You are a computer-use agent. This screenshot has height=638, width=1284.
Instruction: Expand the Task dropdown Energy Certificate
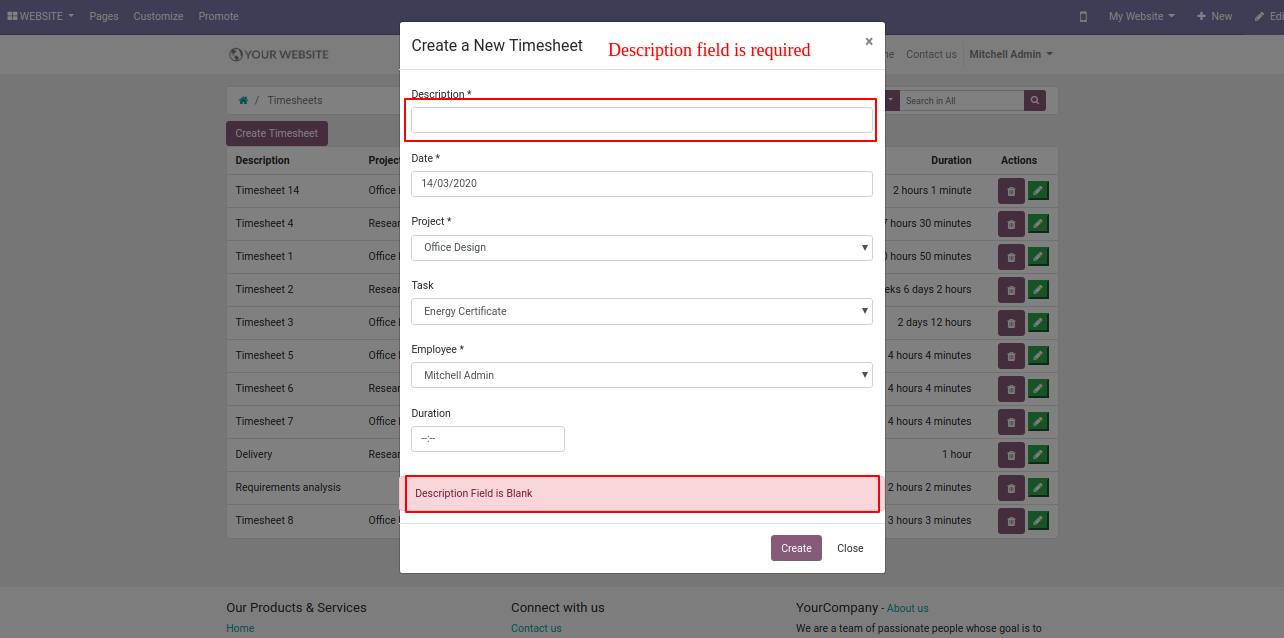tap(642, 312)
